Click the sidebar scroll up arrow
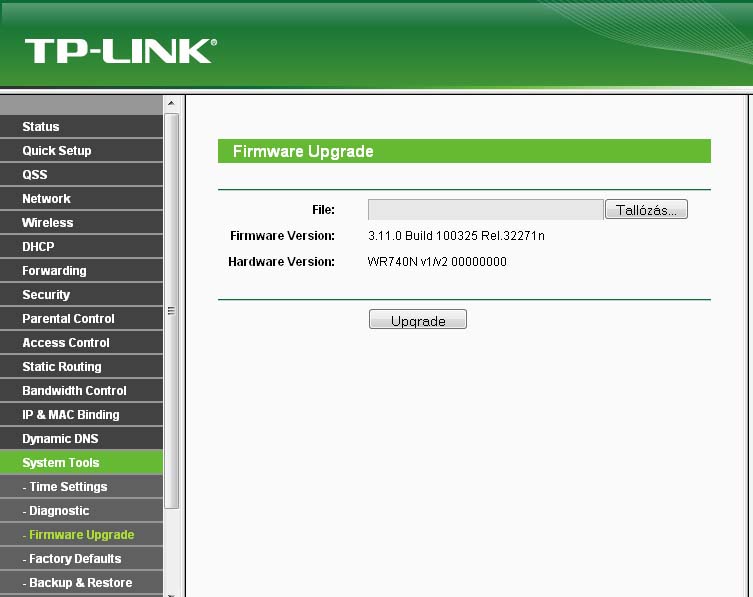753x597 pixels. [x=171, y=103]
